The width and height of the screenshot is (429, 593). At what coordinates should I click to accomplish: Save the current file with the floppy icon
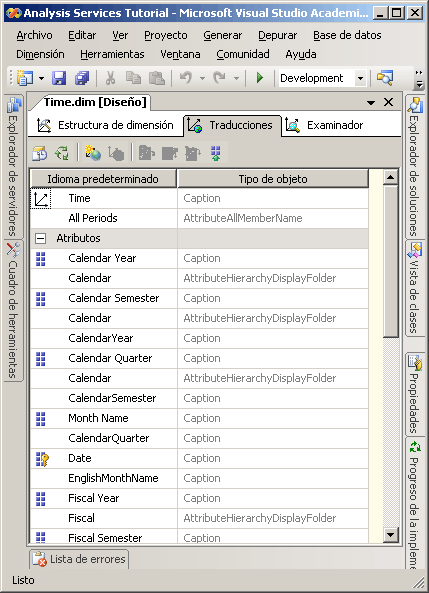(x=59, y=78)
